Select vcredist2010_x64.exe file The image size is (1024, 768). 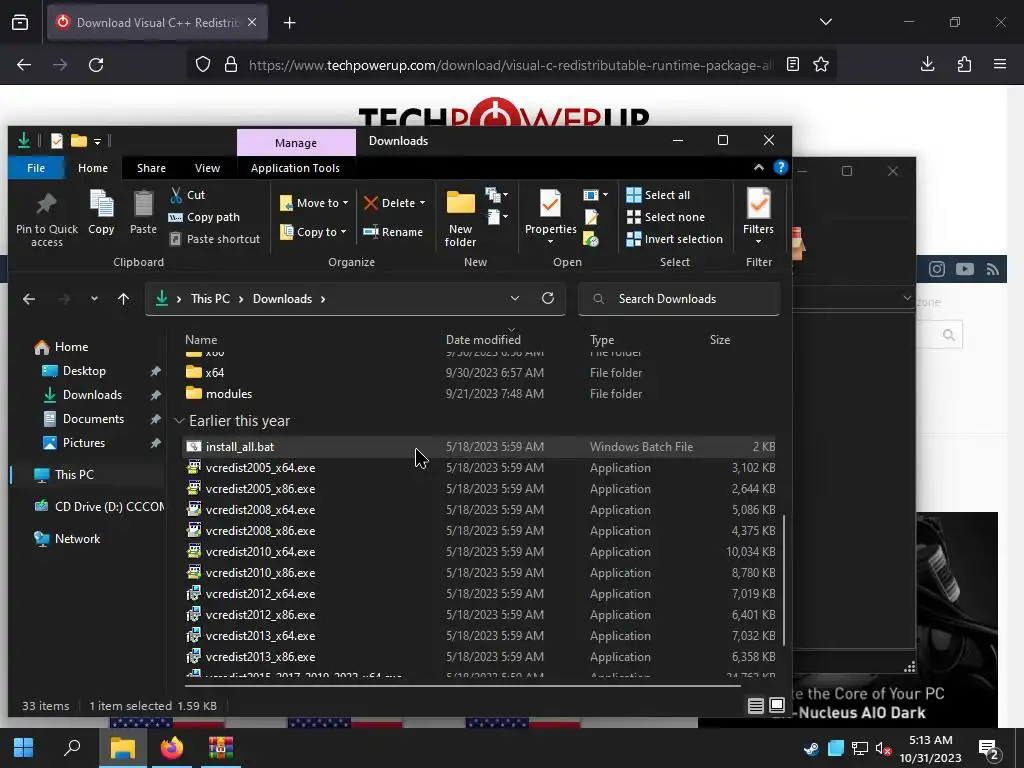click(x=479, y=552)
